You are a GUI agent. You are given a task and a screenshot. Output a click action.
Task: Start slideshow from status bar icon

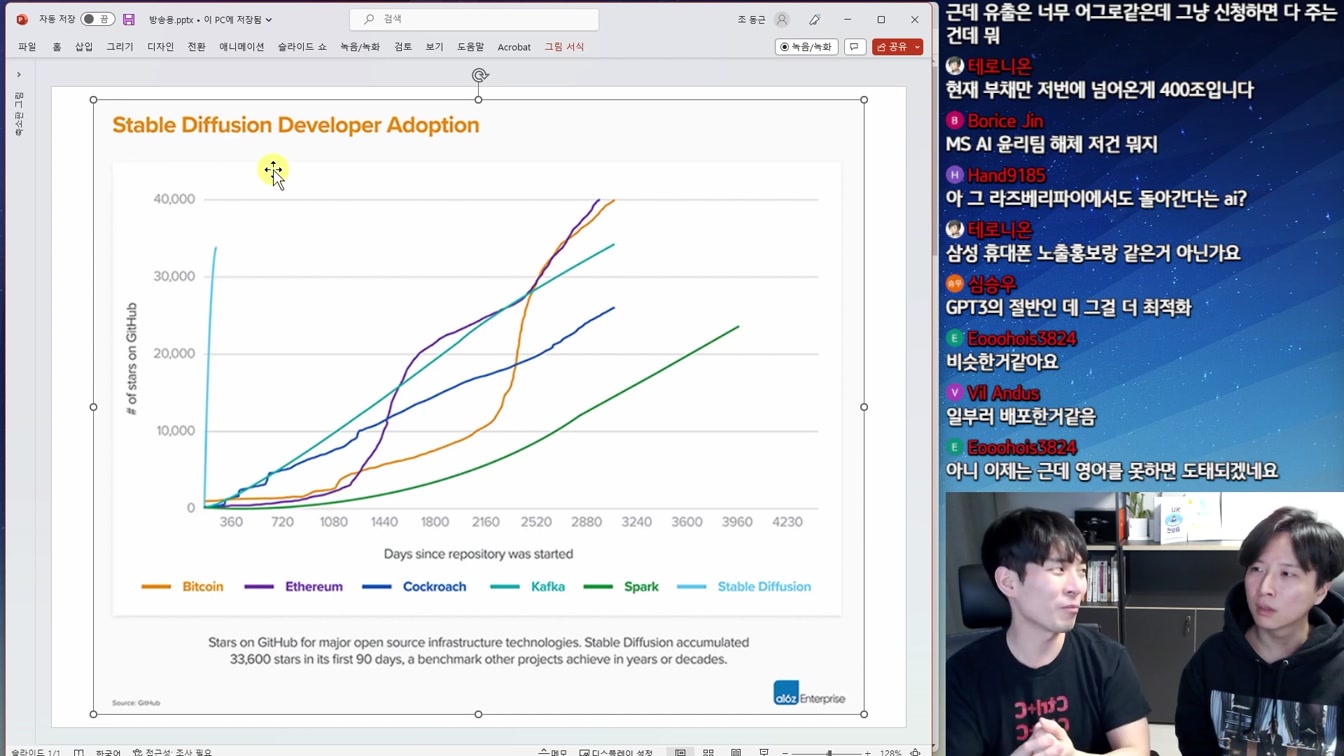pyautogui.click(x=764, y=752)
